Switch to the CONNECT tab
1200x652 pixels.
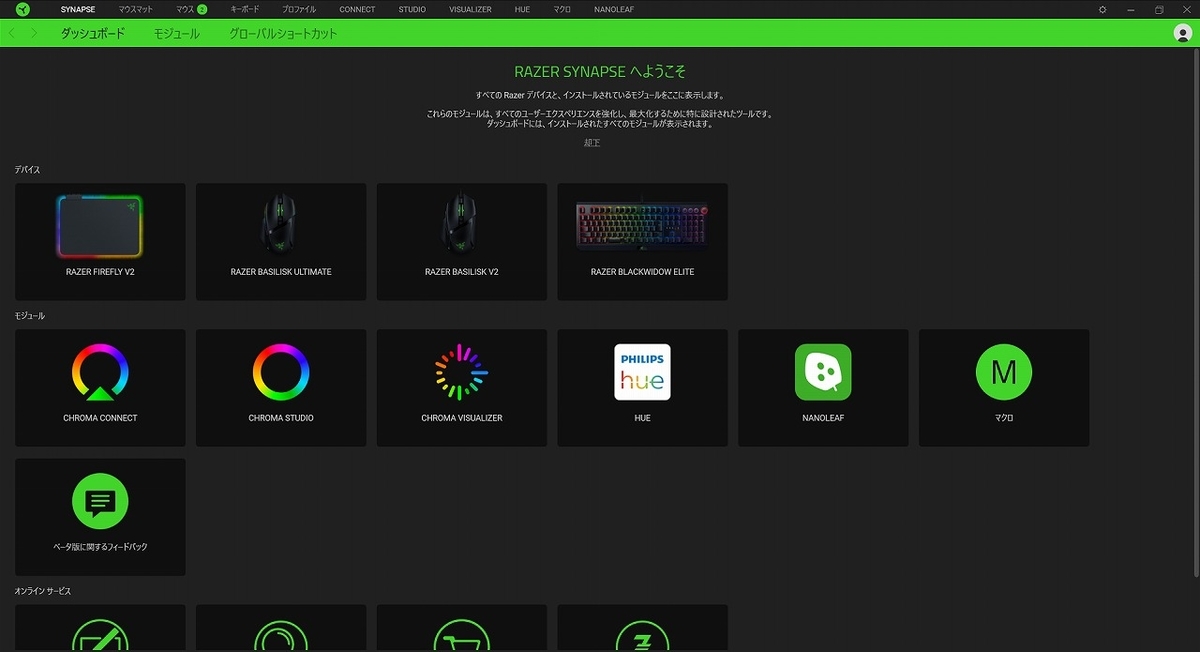coord(357,9)
